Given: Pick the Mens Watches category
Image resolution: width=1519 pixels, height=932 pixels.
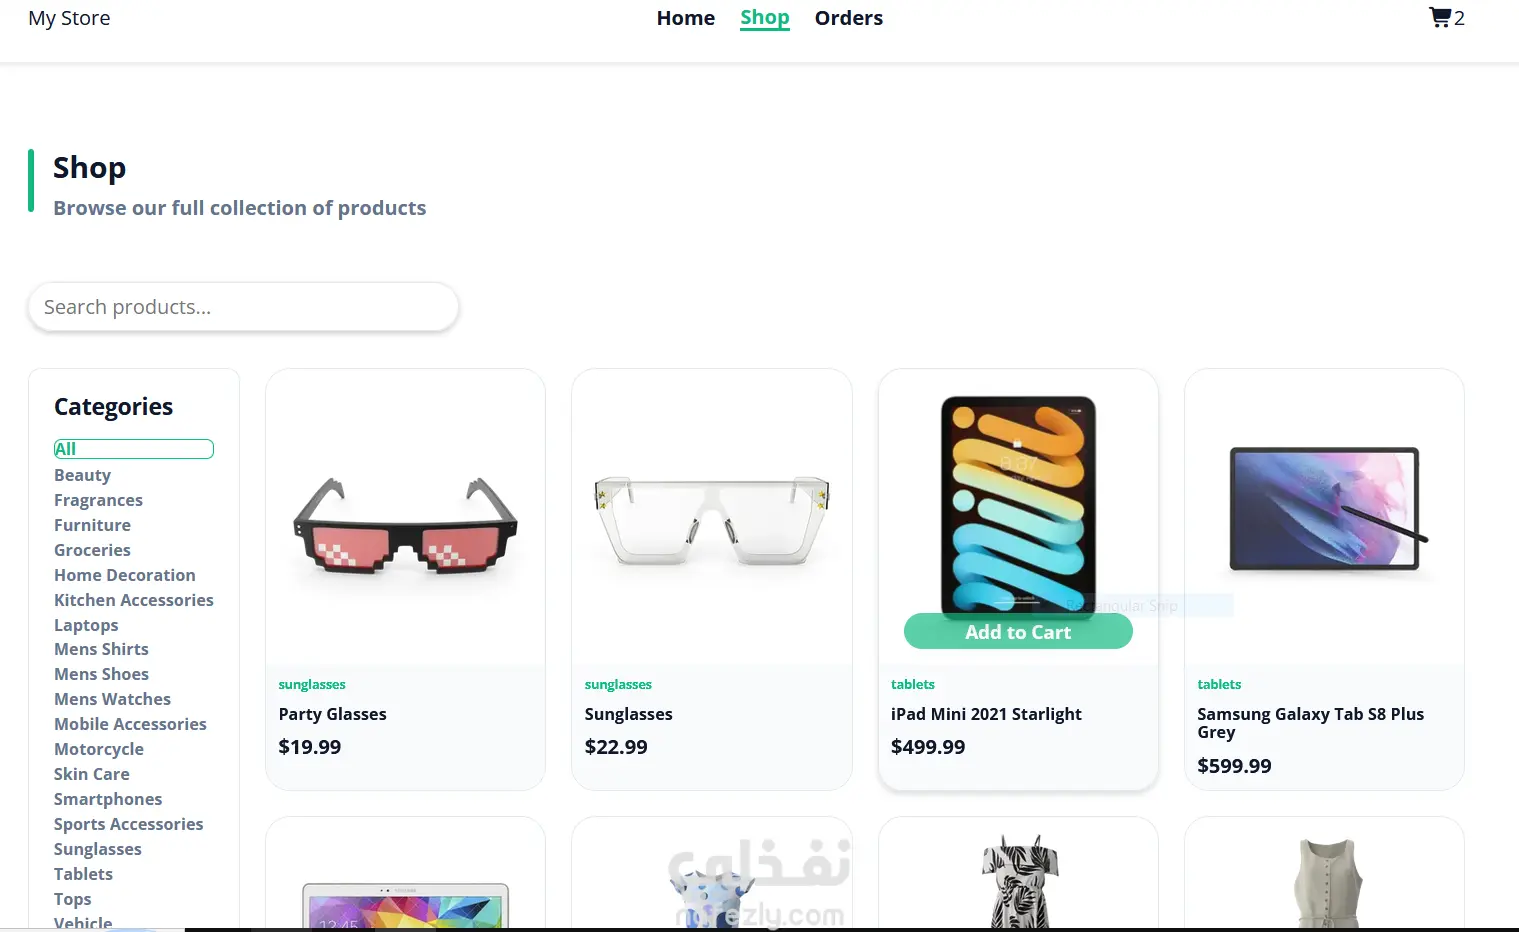Looking at the screenshot, I should click(112, 699).
